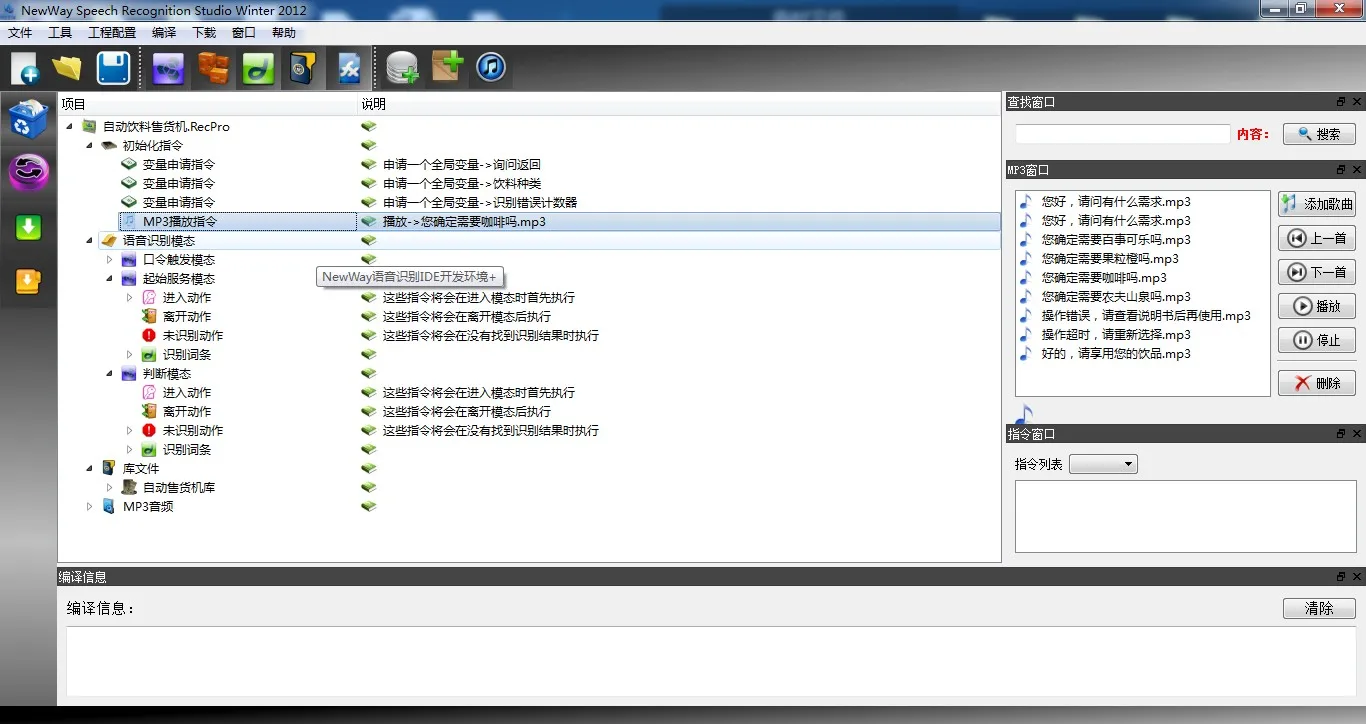
Task: Click the purple refresh sphere sidebar icon
Action: 28,172
